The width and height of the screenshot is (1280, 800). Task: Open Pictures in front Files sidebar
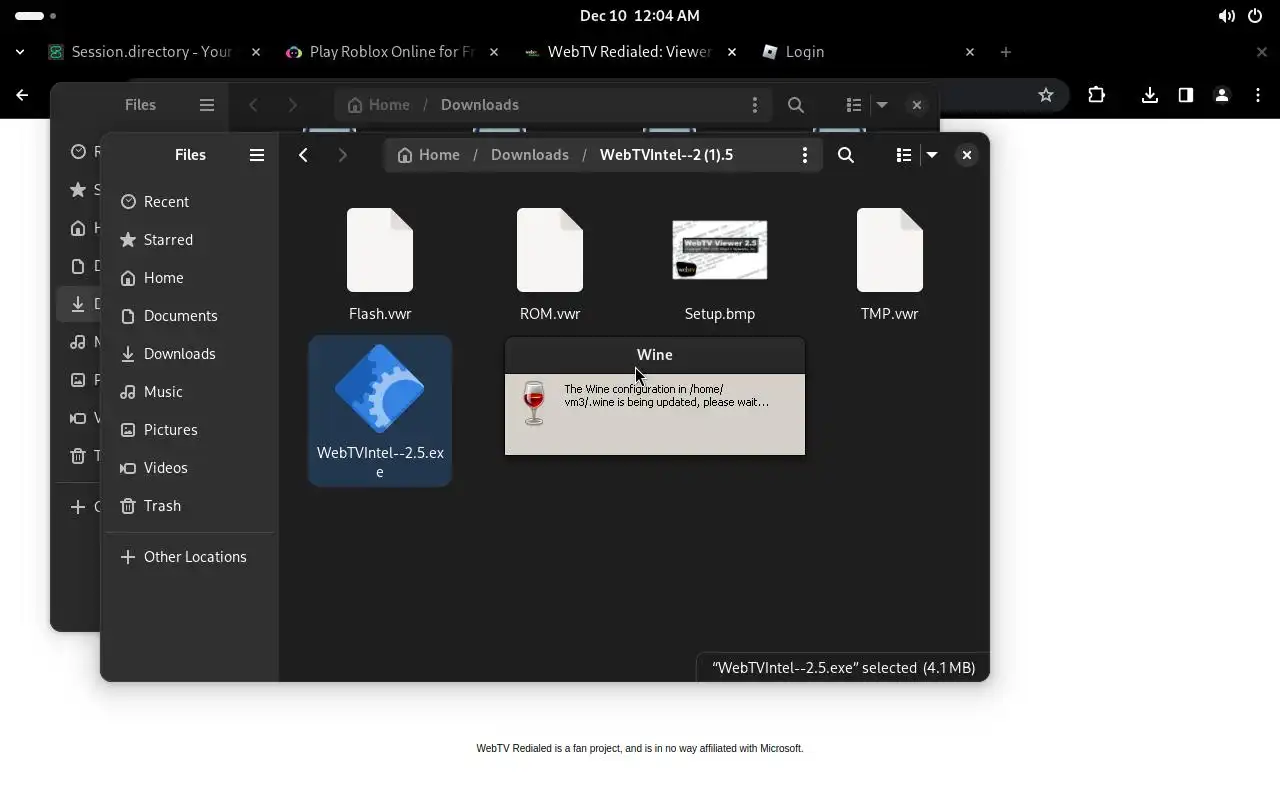[190, 430]
